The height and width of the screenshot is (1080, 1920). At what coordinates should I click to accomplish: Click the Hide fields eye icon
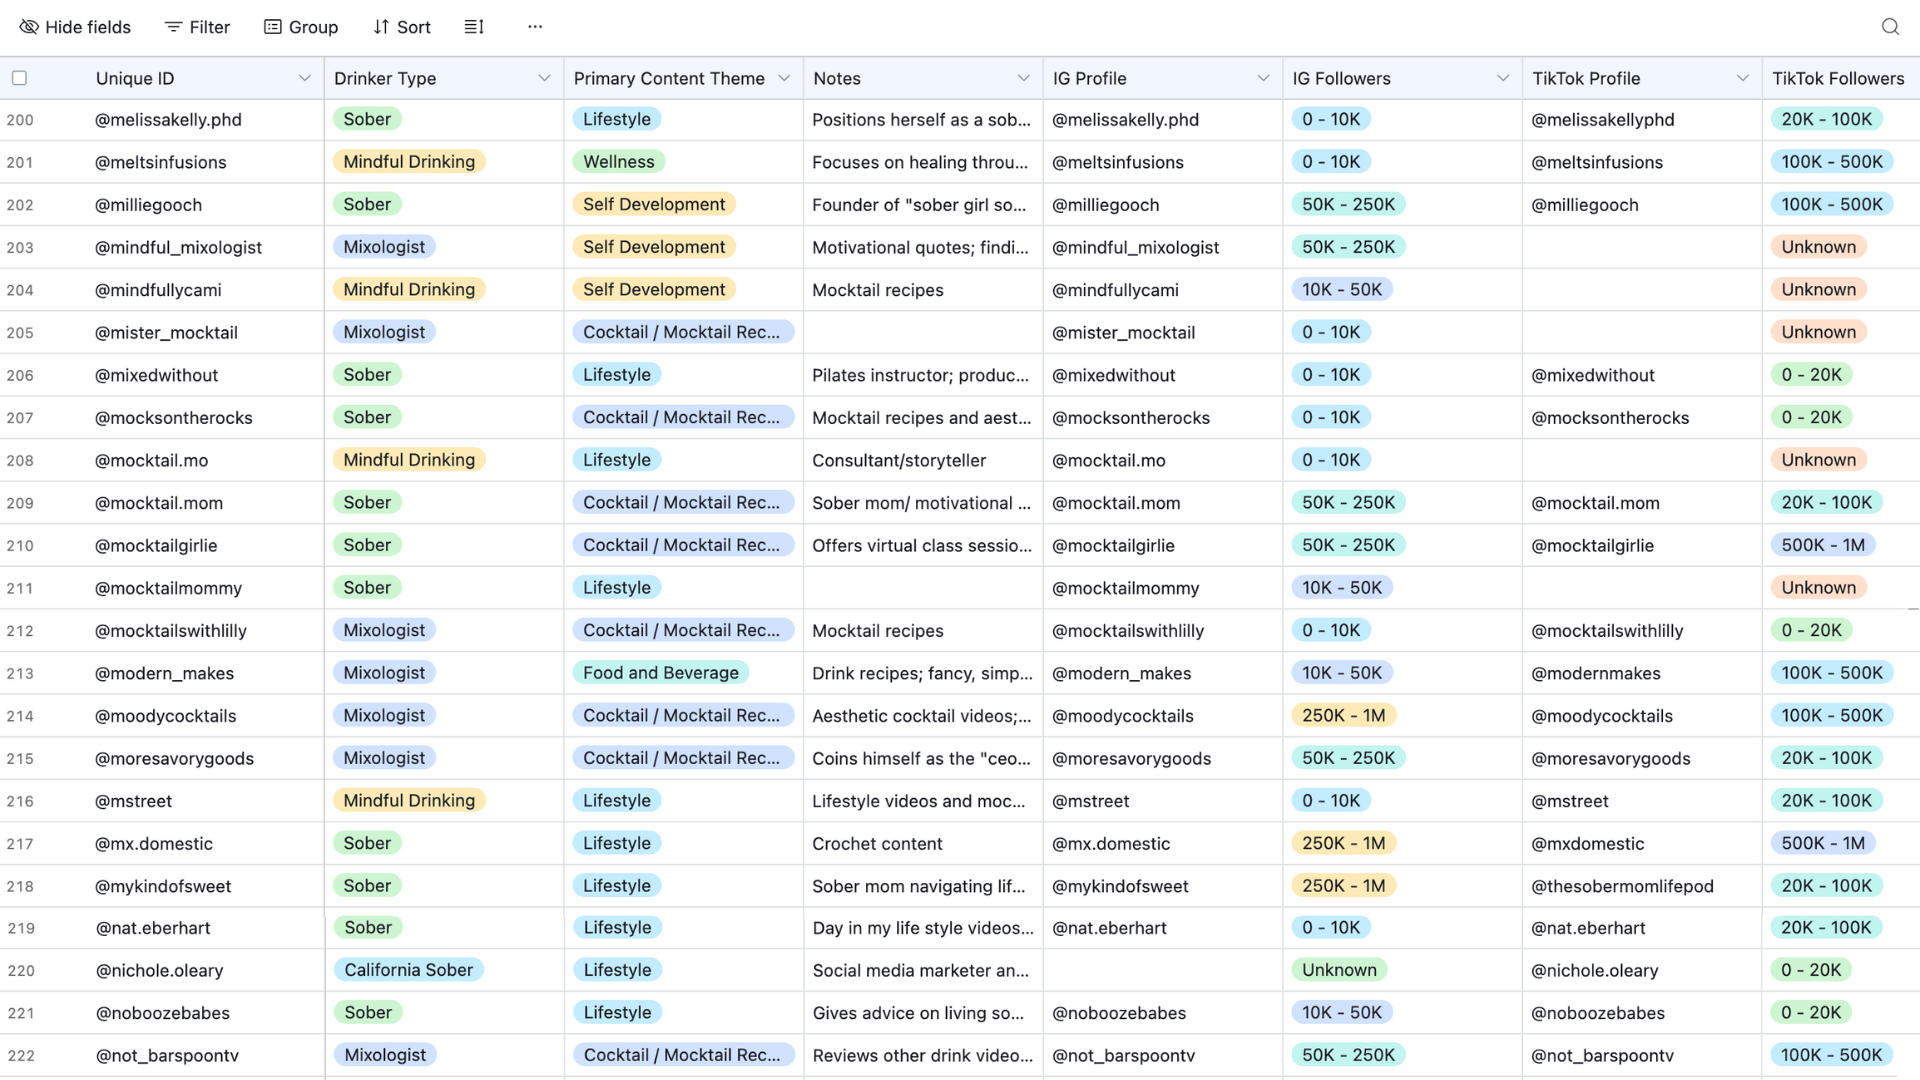pos(29,27)
